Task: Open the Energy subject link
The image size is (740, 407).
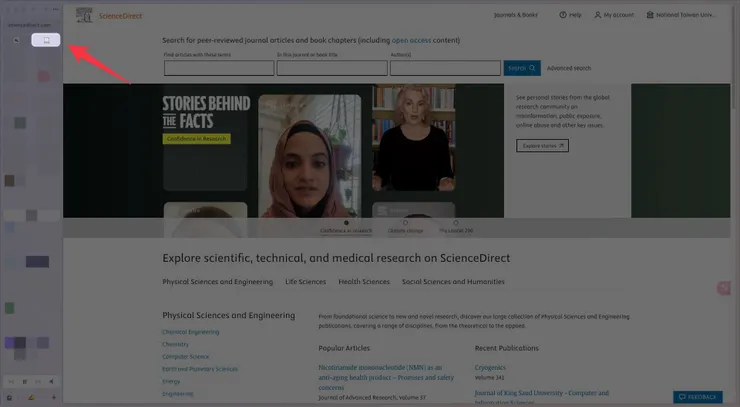Action: 171,381
